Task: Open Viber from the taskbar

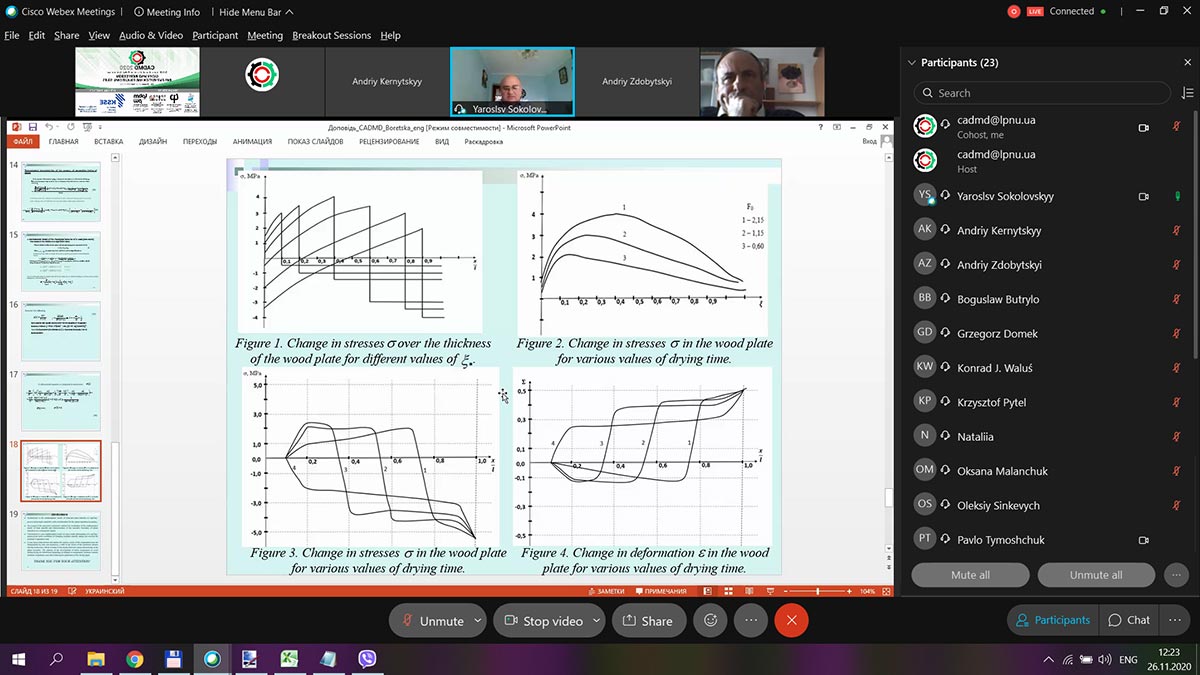Action: 367,659
